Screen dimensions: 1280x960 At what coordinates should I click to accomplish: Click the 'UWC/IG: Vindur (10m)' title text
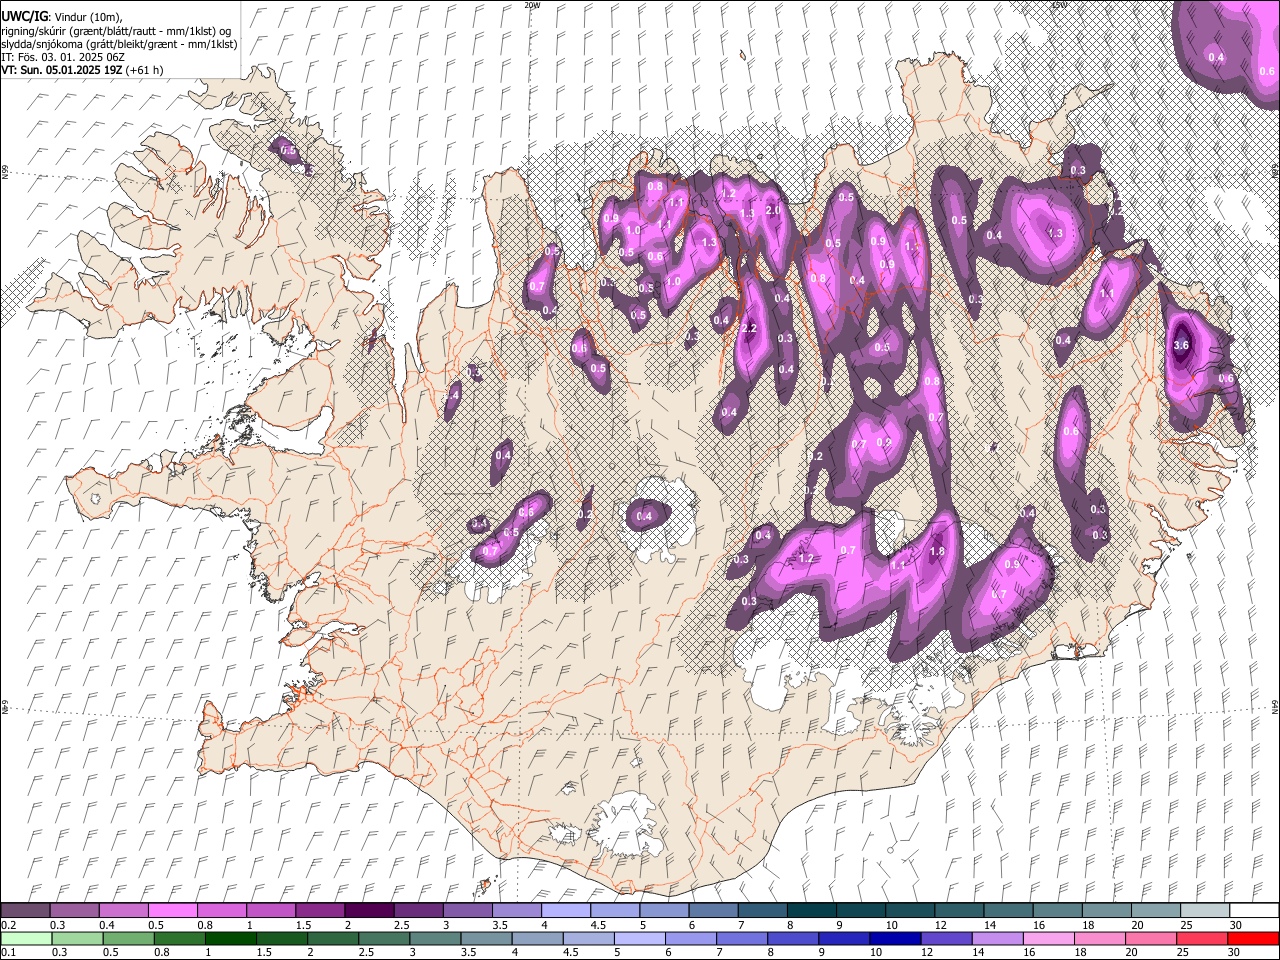62,17
